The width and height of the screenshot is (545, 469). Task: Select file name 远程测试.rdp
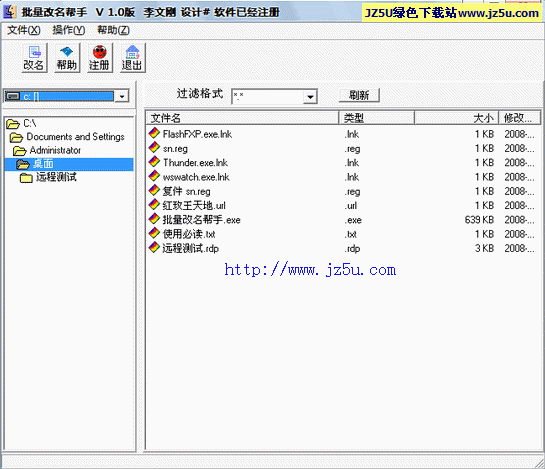tap(190, 249)
